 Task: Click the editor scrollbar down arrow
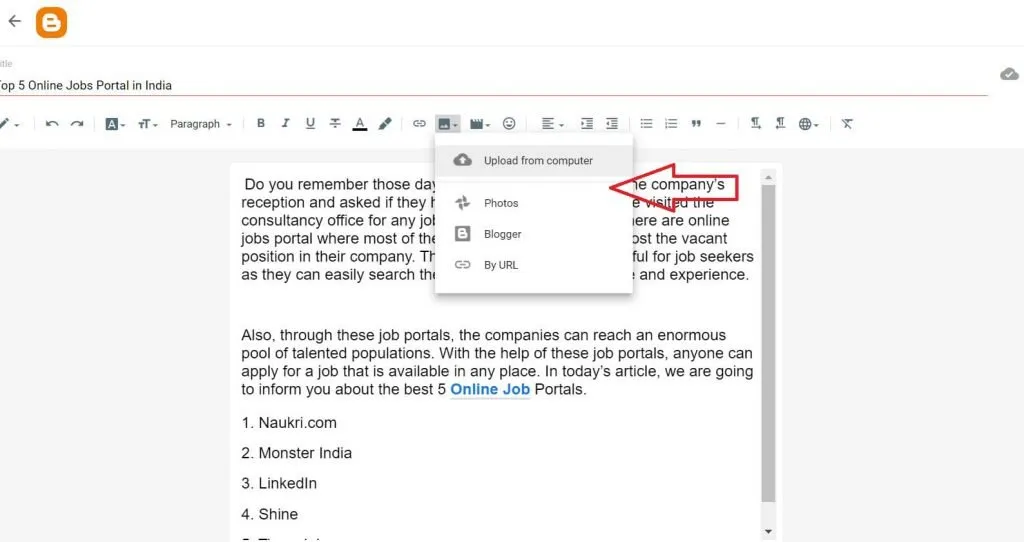(x=769, y=532)
